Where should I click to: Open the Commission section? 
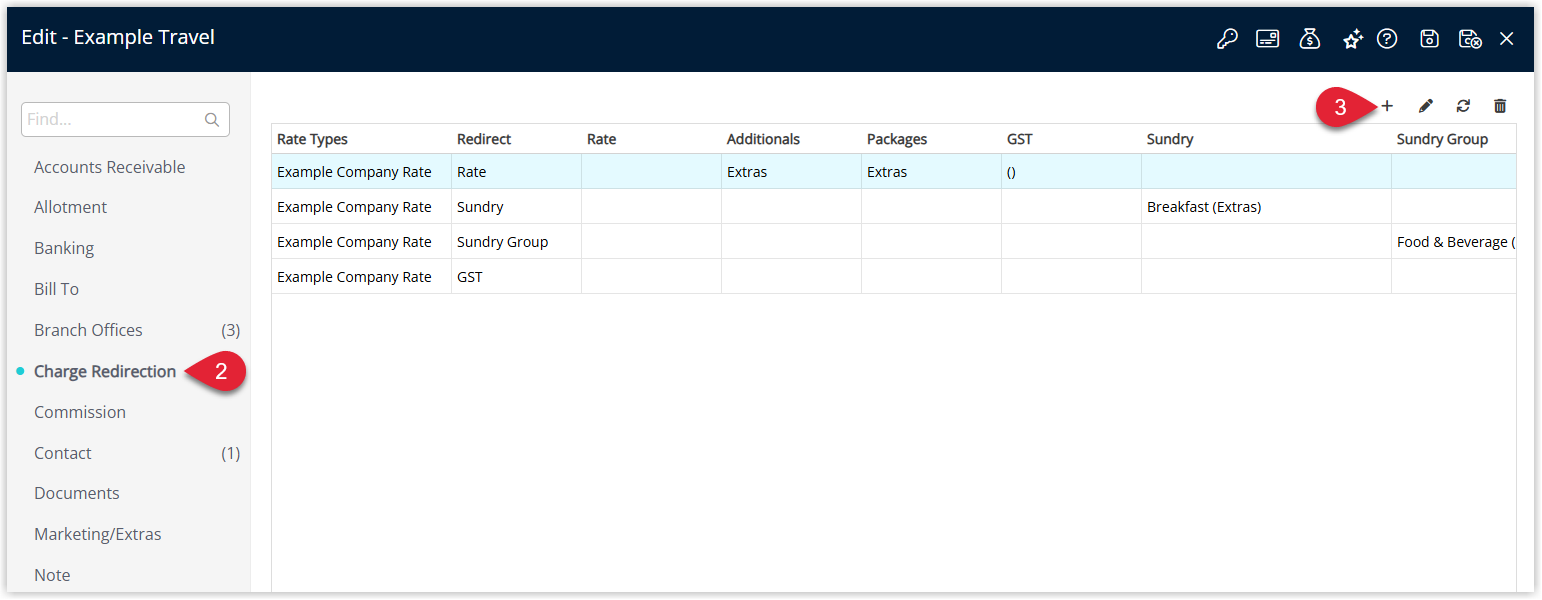tap(80, 412)
